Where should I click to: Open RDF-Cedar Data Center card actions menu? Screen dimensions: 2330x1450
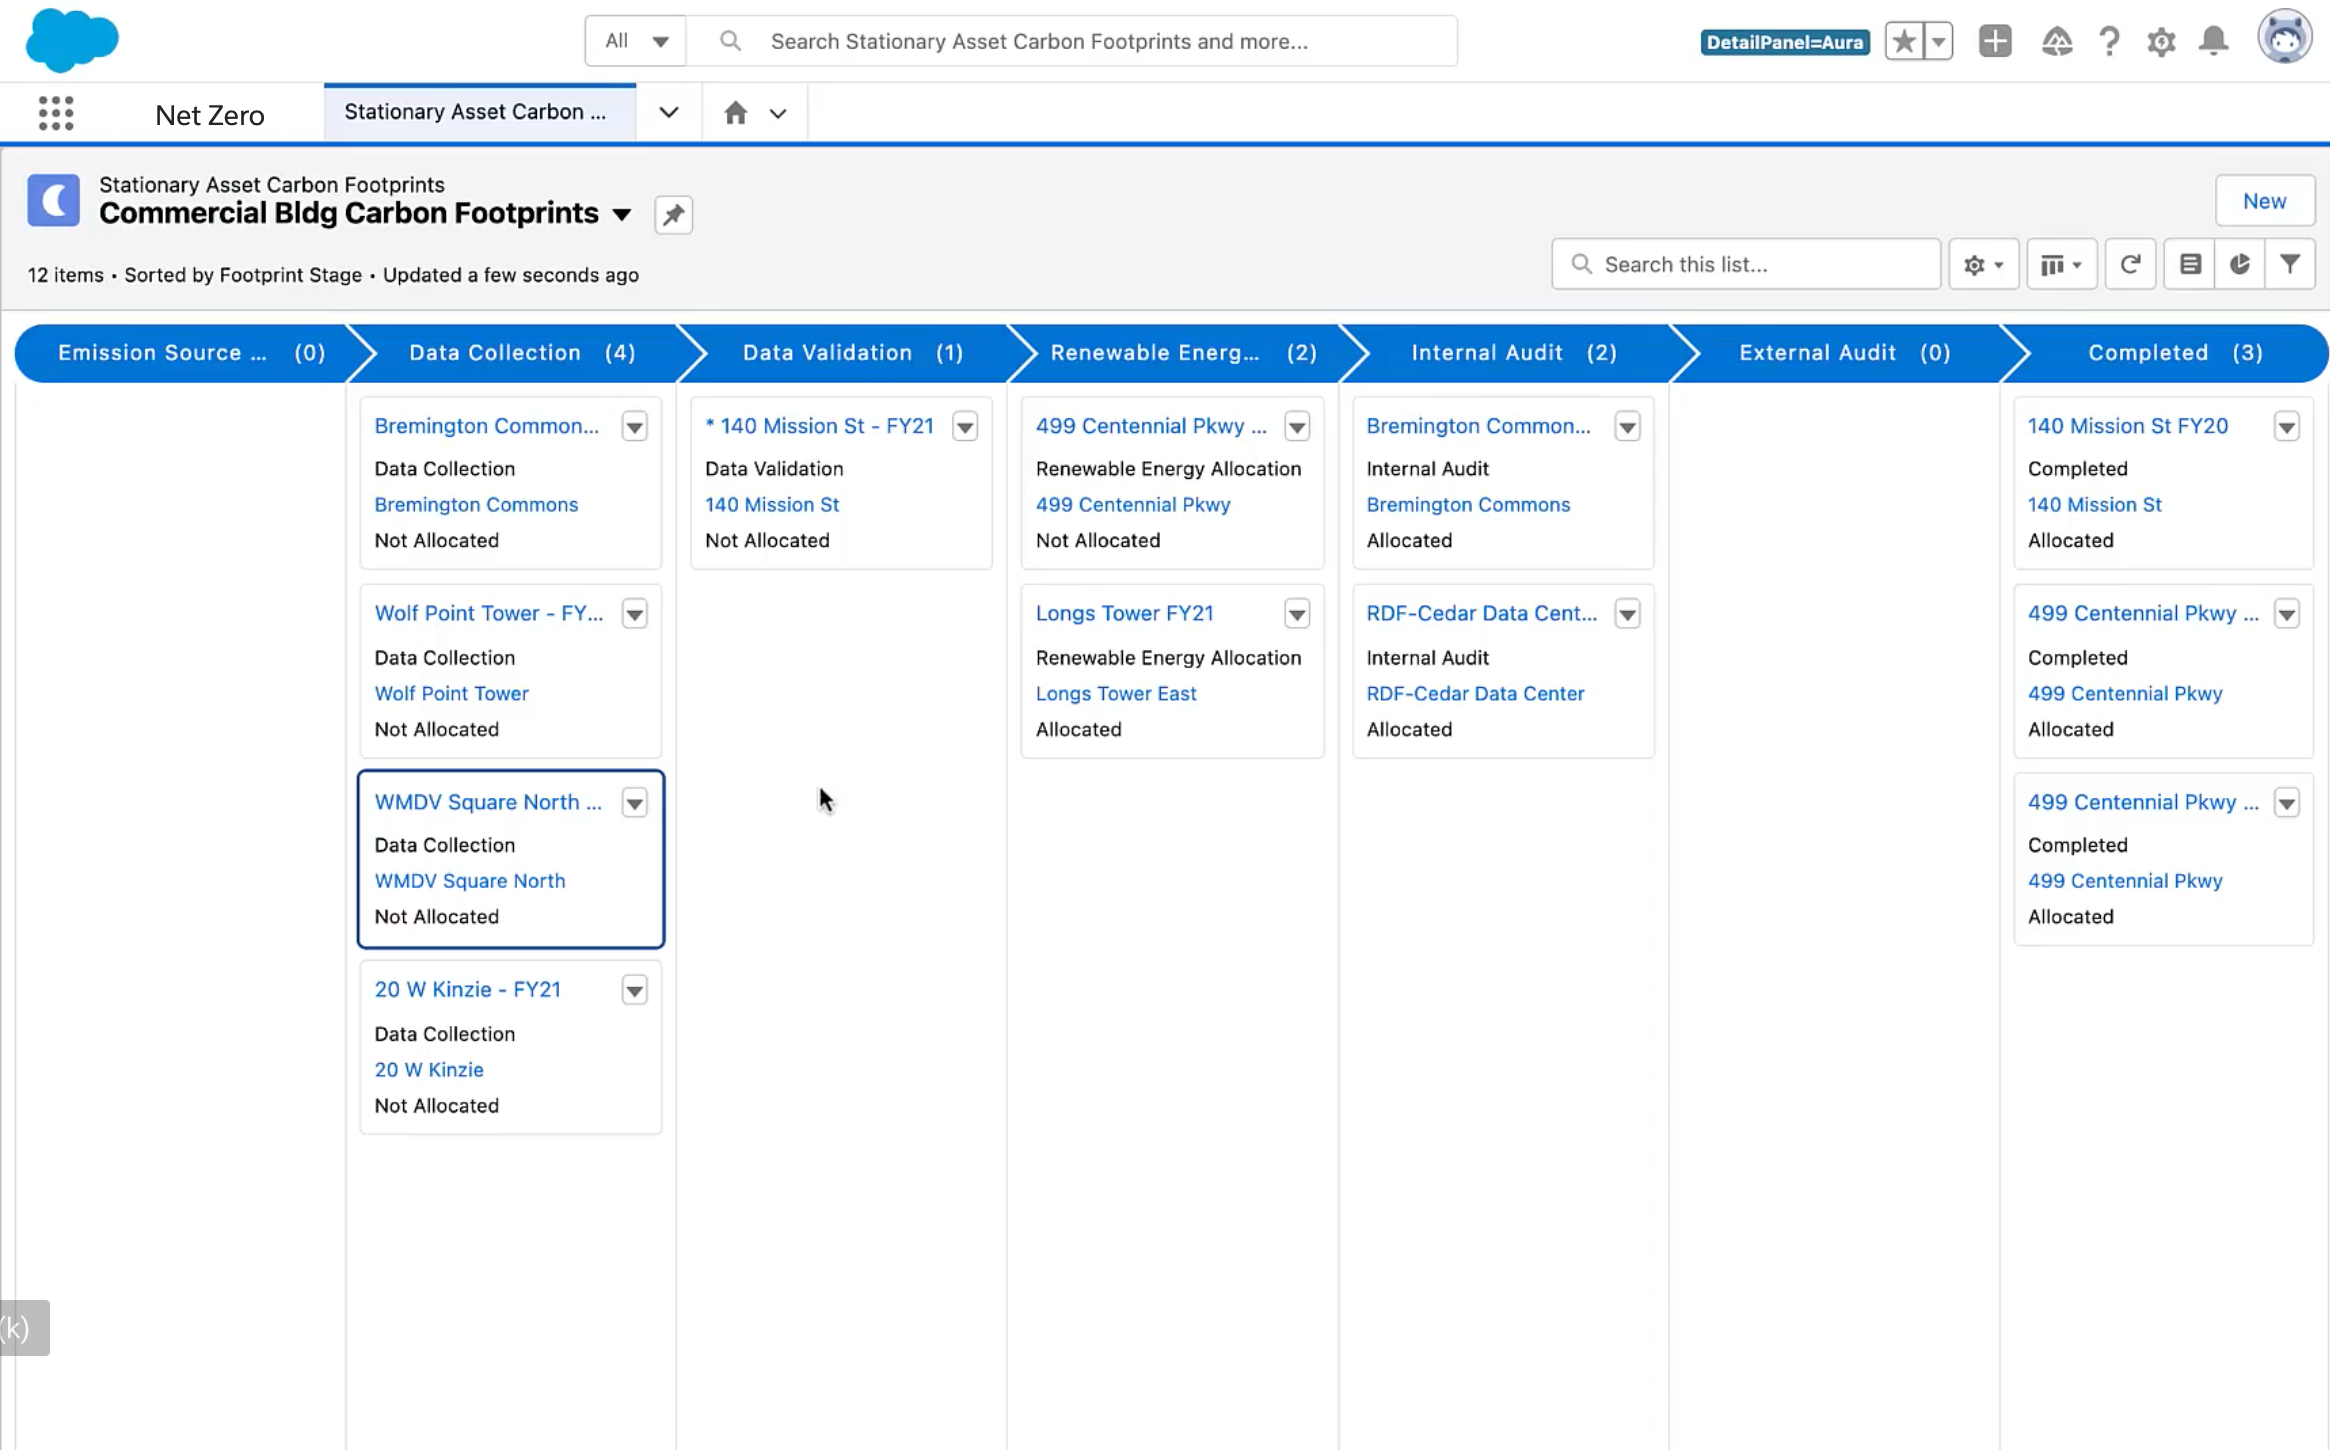[1627, 614]
